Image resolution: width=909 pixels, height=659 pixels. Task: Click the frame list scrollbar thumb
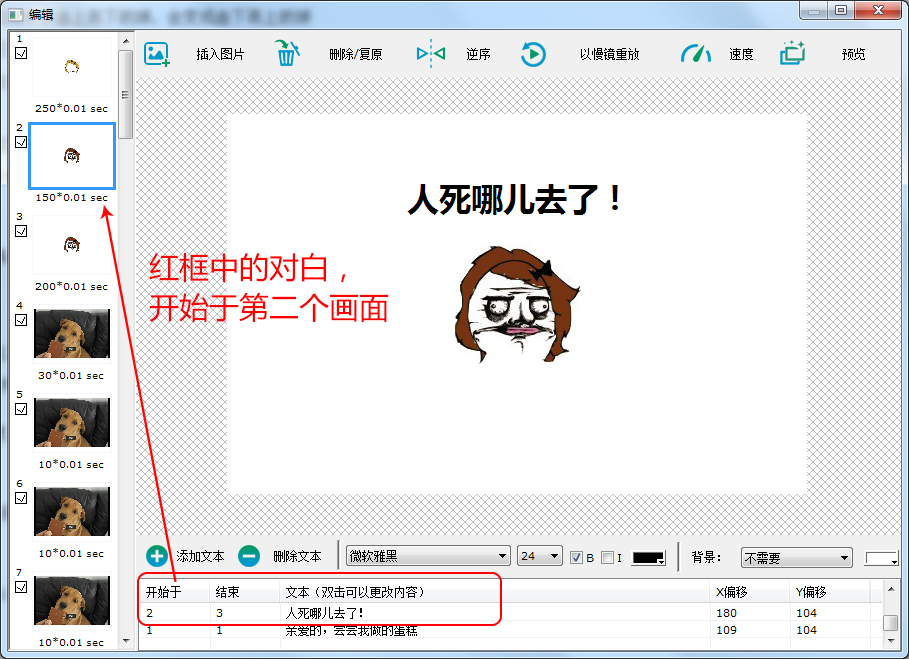tap(126, 94)
